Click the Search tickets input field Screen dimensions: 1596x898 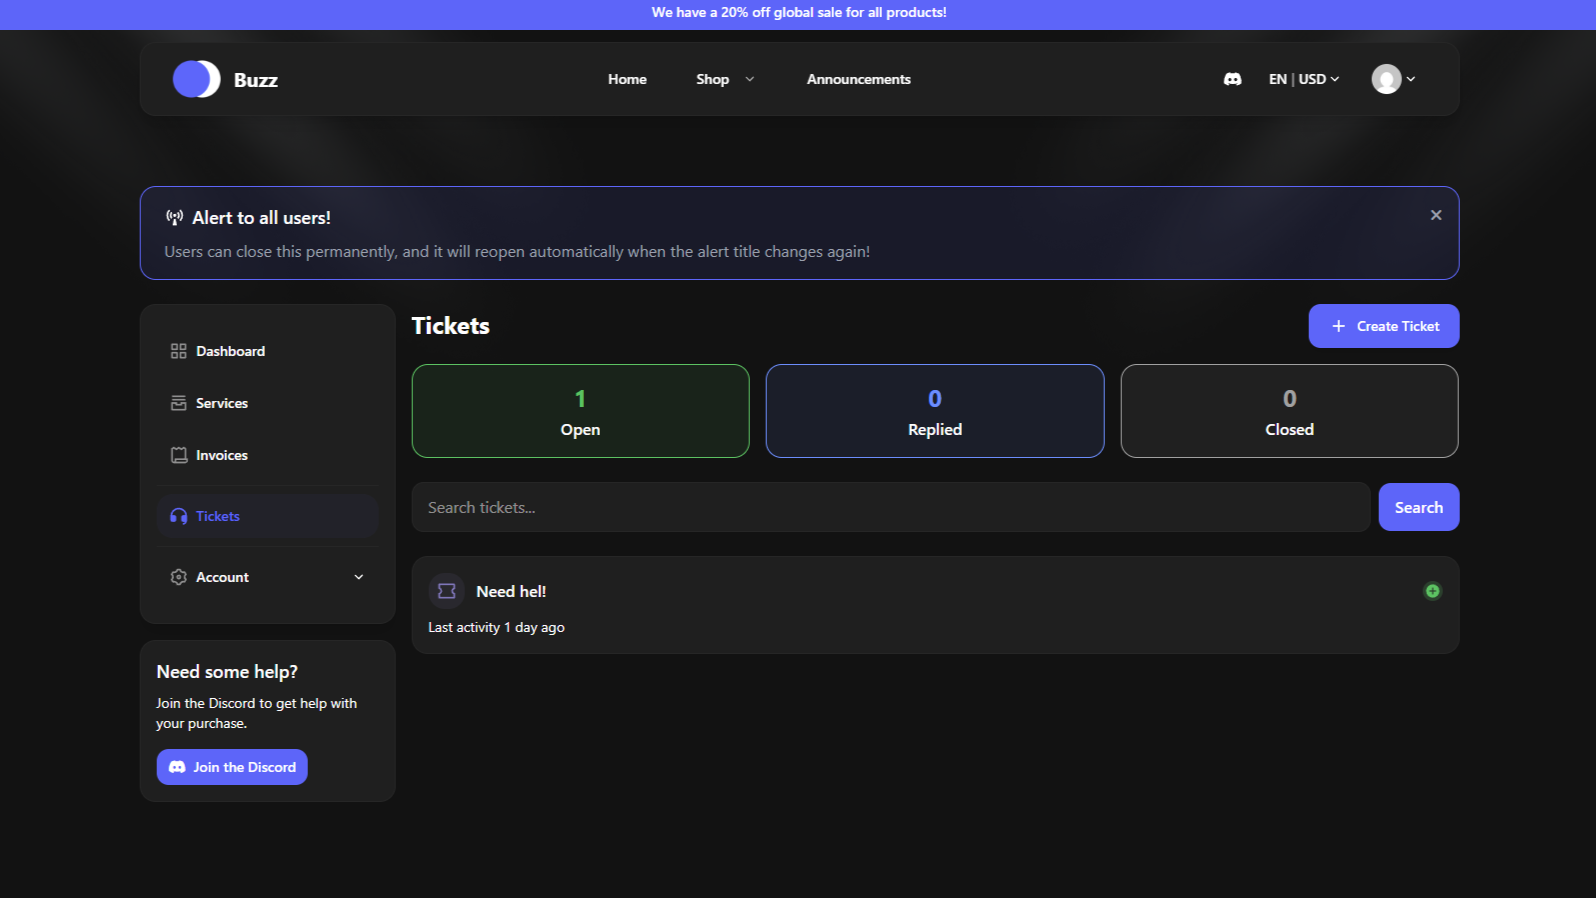click(890, 507)
